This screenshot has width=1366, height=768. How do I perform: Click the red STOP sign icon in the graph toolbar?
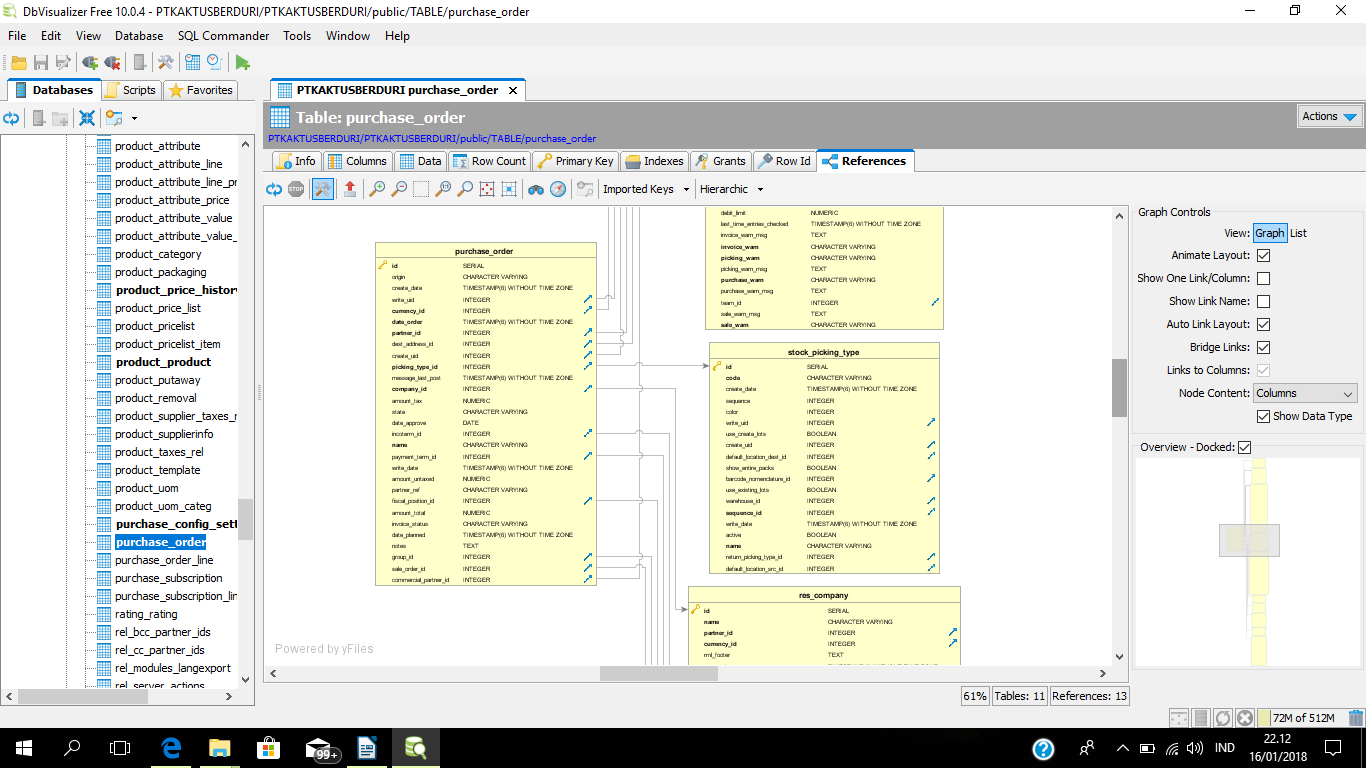[x=296, y=189]
